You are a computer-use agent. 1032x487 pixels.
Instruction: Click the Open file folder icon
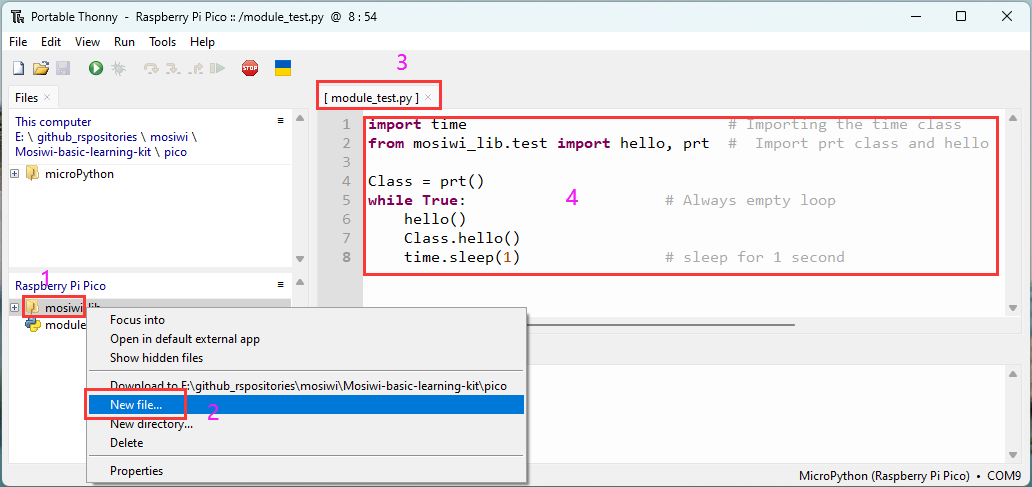pos(41,68)
